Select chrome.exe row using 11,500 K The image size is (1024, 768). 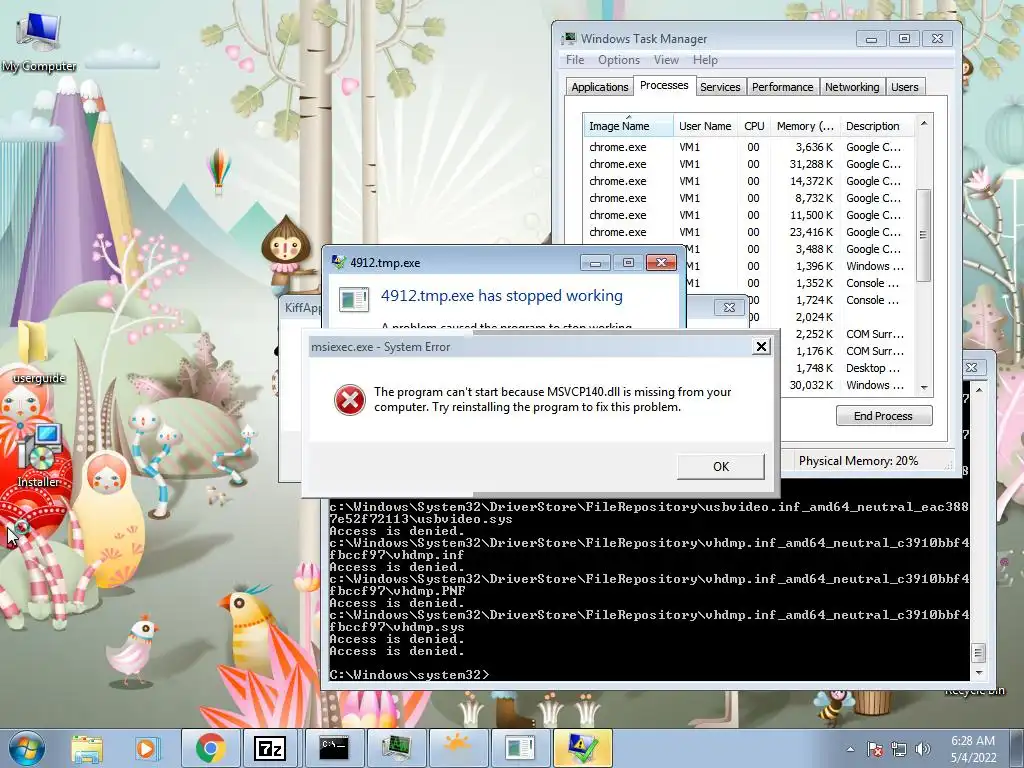tap(748, 215)
